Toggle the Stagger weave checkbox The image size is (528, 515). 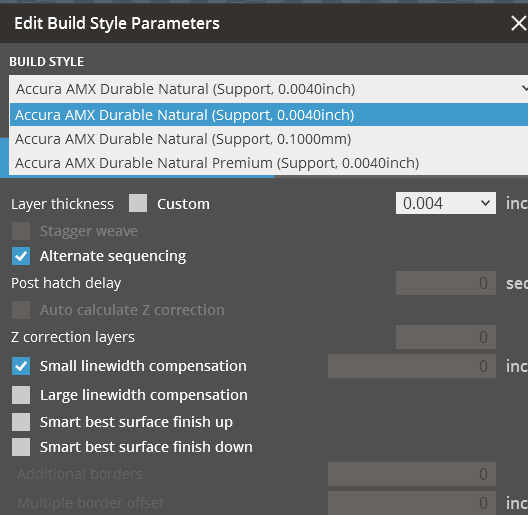21,231
